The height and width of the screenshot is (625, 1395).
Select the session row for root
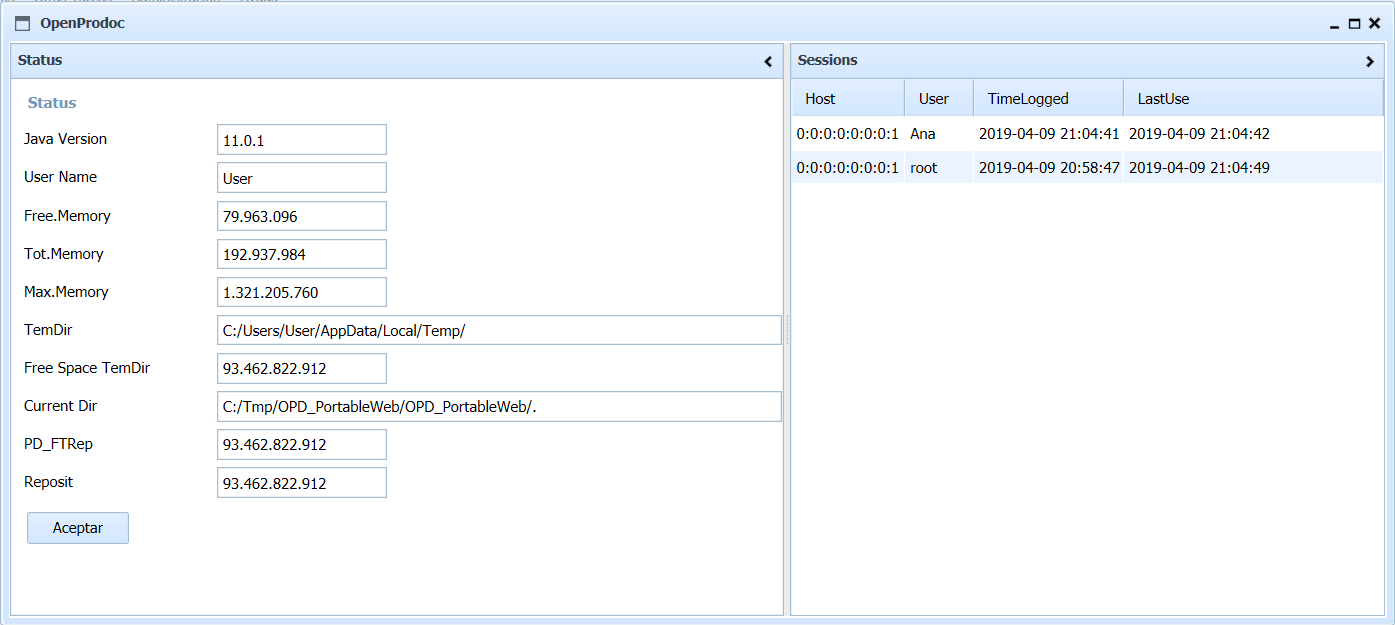point(1087,167)
